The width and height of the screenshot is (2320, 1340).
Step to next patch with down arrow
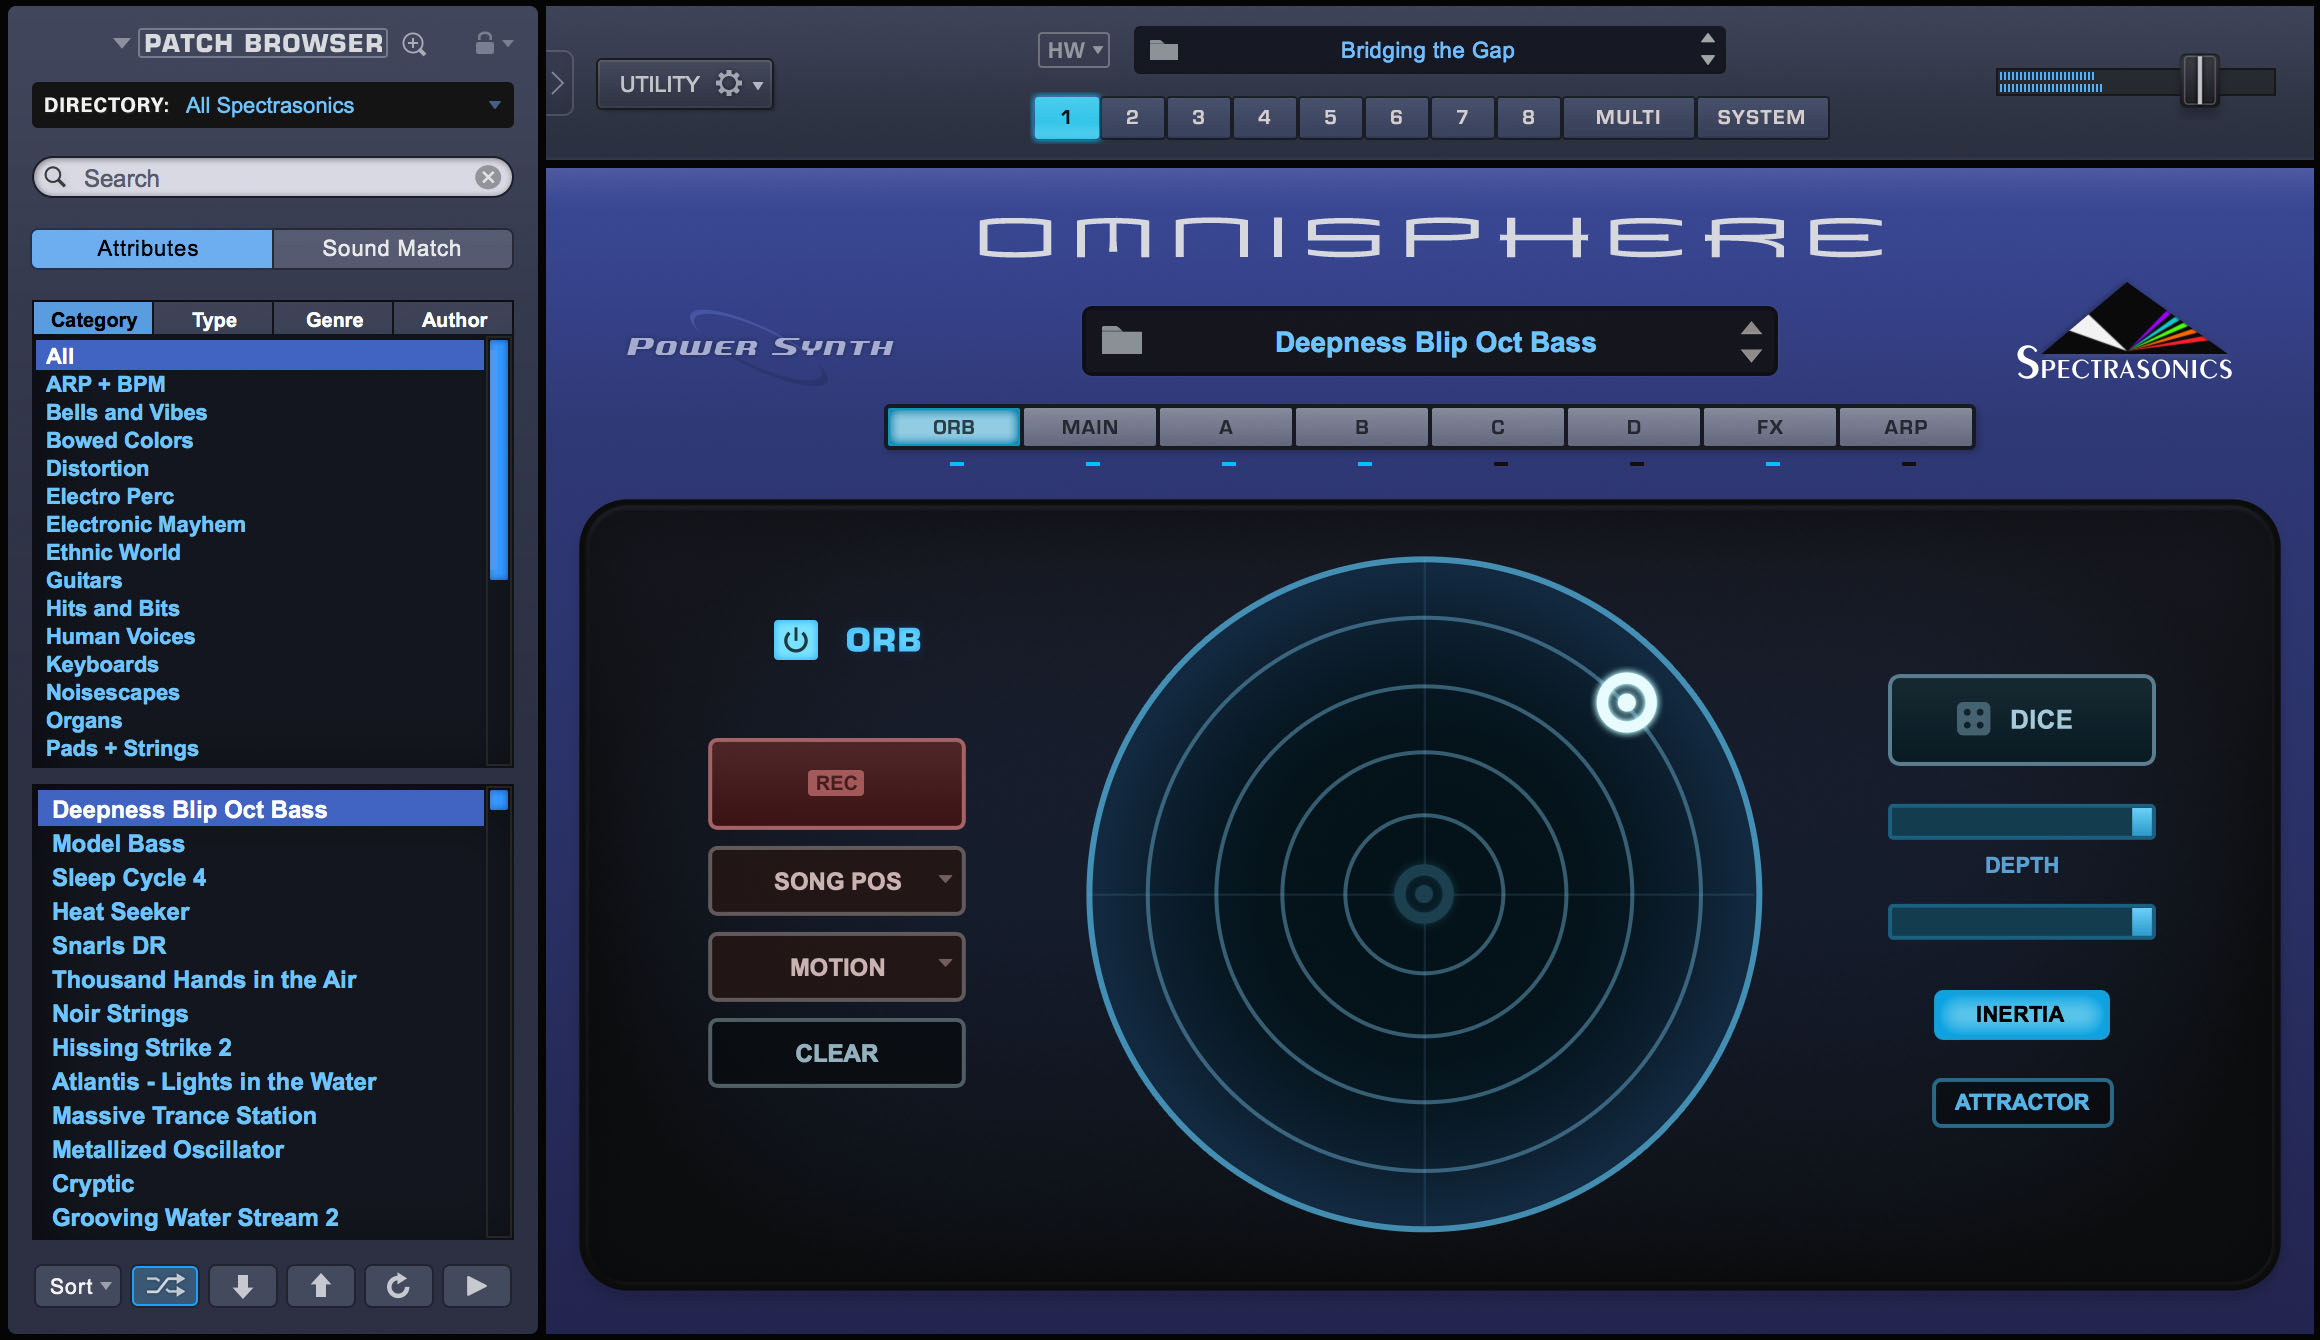pyautogui.click(x=242, y=1286)
